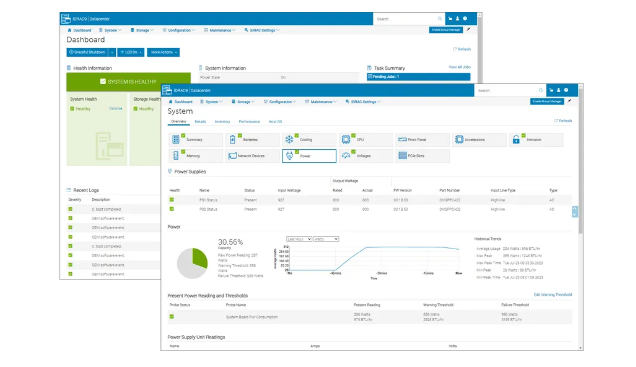Click search magnifier in Dashboard window
The width and height of the screenshot is (636, 367).
[x=440, y=19]
